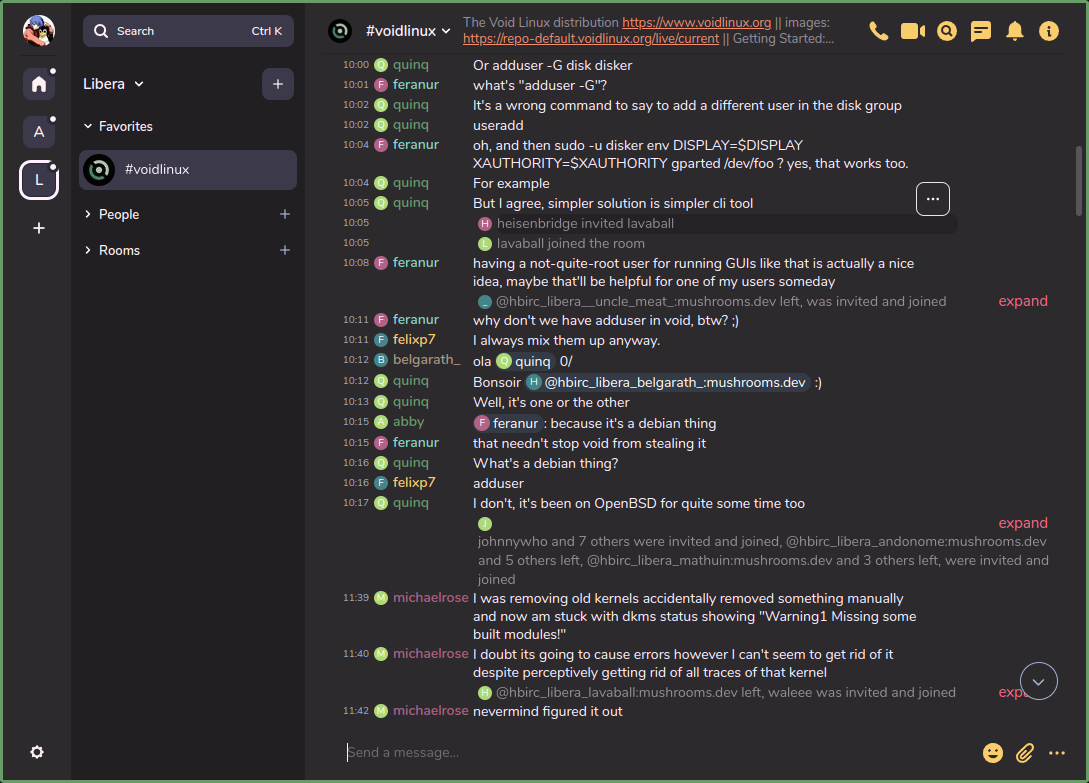Click belgarath_'s avatar at 10:12

(381, 360)
